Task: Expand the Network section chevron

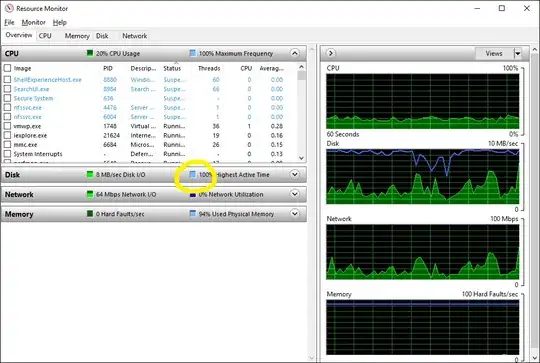Action: (x=295, y=194)
